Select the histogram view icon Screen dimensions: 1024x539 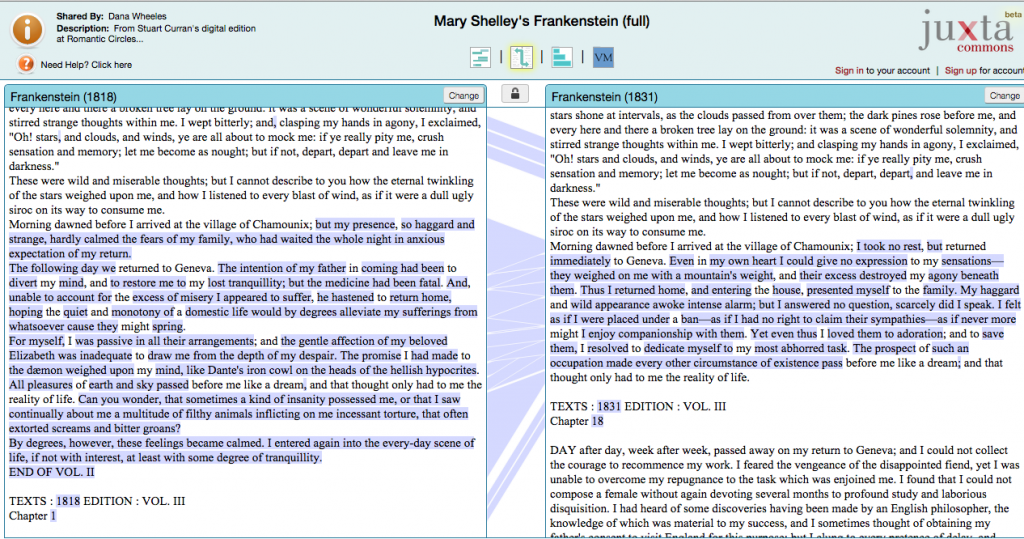[562, 57]
